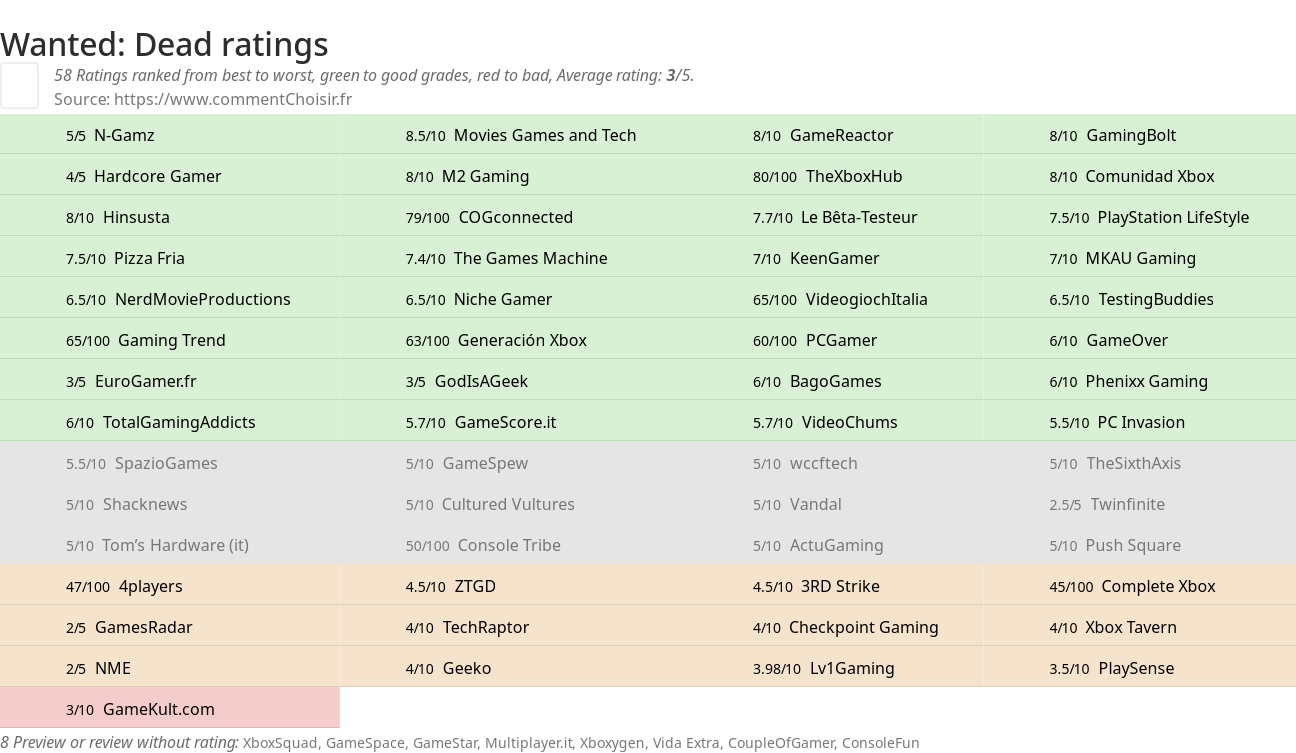
Task: Select the Shacknews 5/10 entry
Action: click(x=170, y=504)
